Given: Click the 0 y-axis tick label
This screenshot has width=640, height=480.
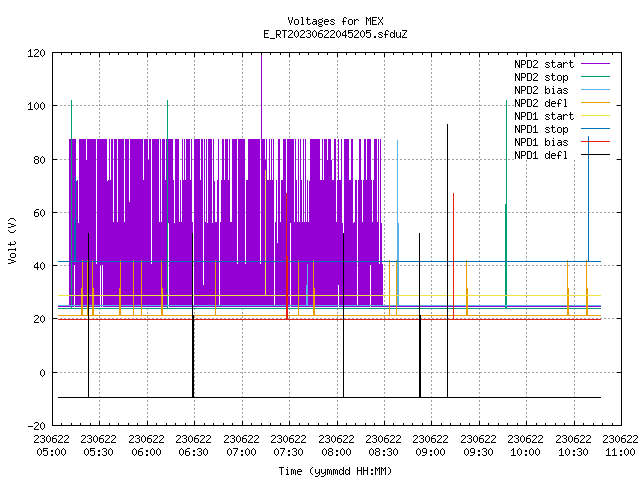Looking at the screenshot, I should [42, 373].
